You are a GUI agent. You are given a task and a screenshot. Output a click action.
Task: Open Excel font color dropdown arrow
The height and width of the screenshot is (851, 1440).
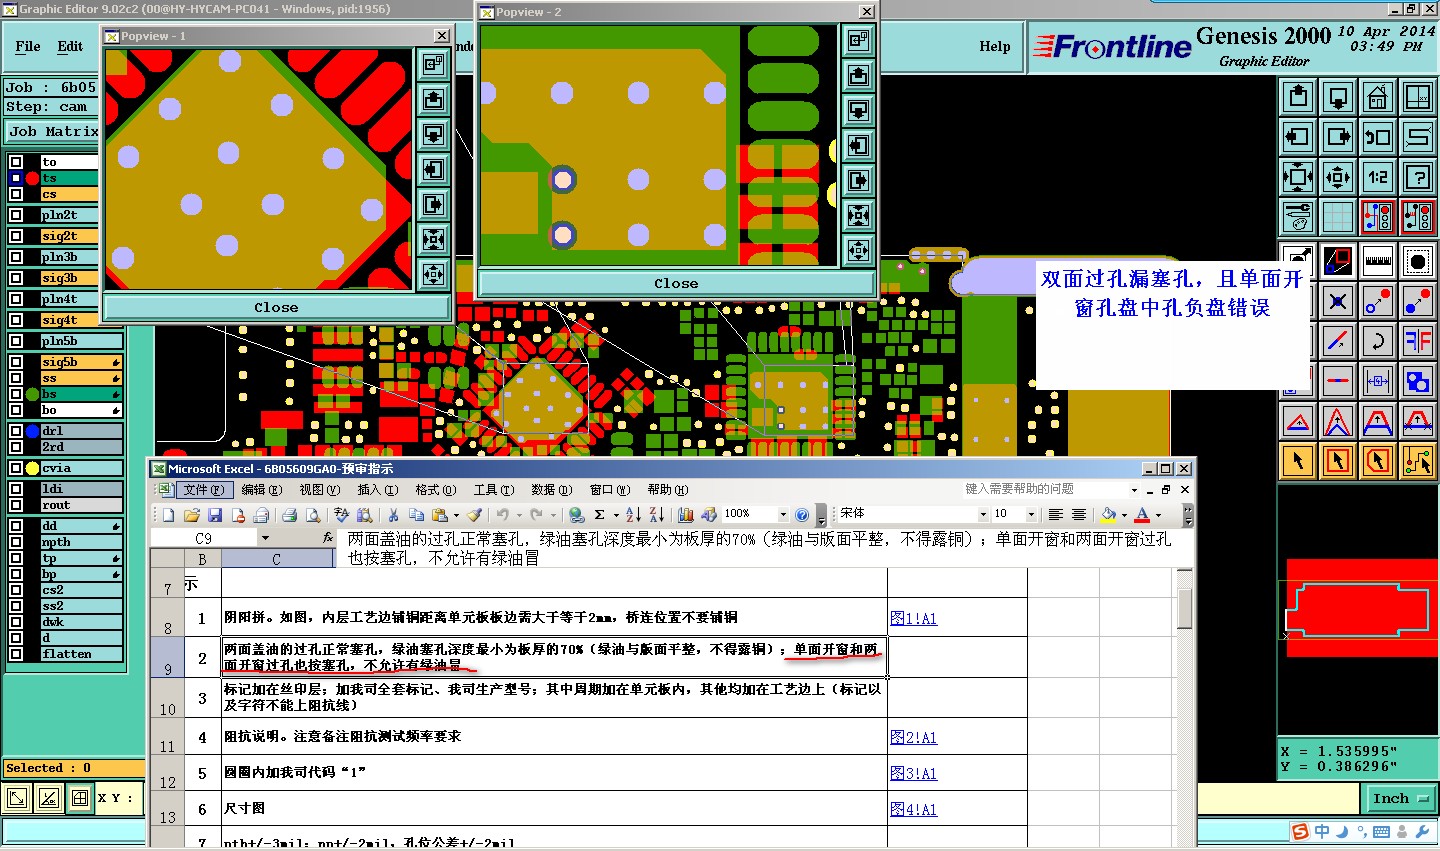(x=1158, y=515)
